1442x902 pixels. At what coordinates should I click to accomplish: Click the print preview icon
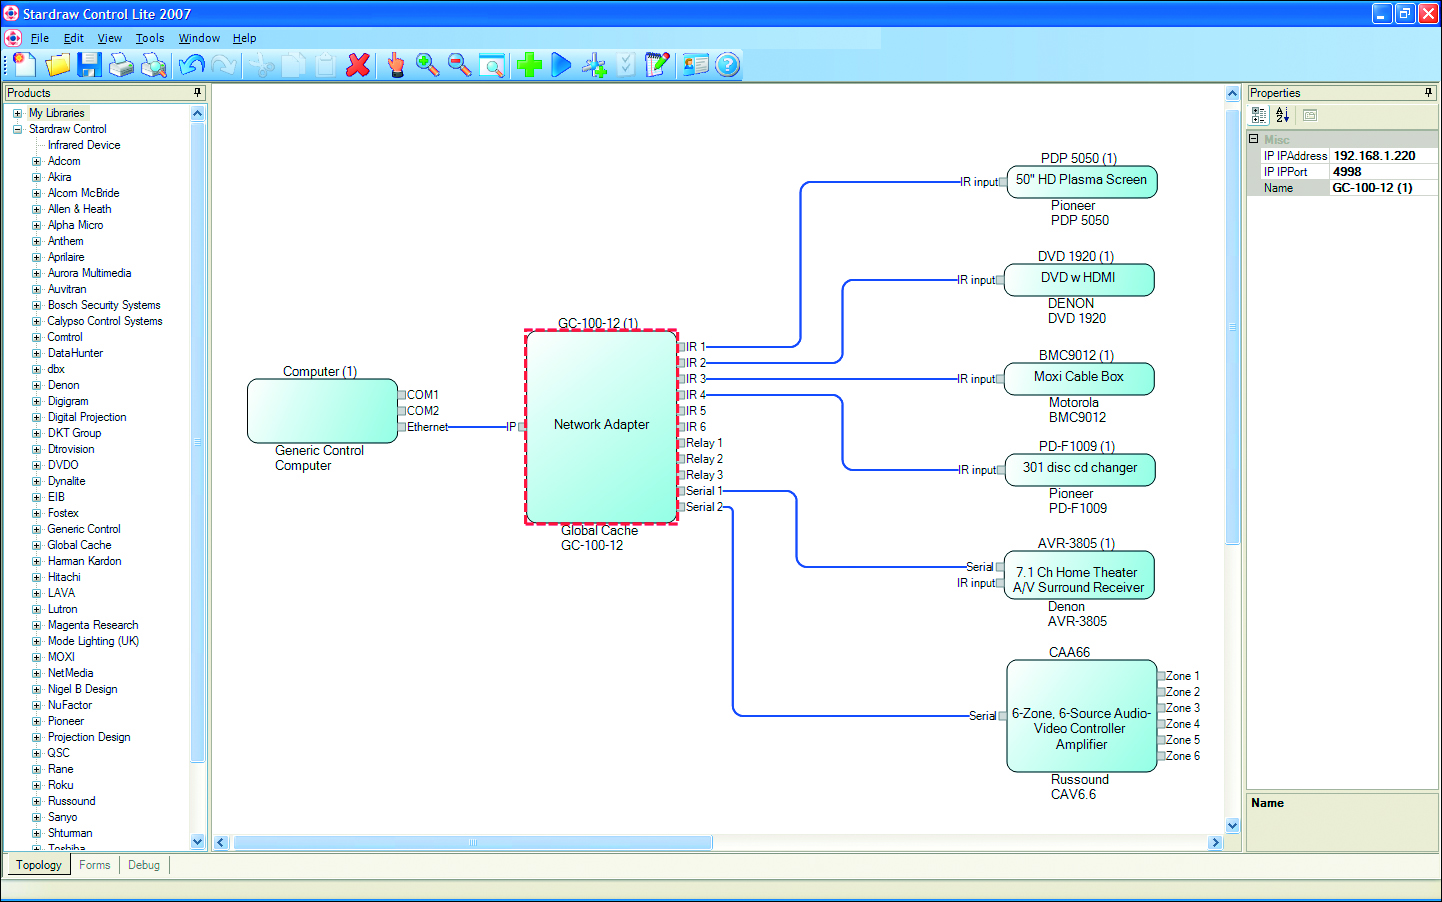pos(154,65)
